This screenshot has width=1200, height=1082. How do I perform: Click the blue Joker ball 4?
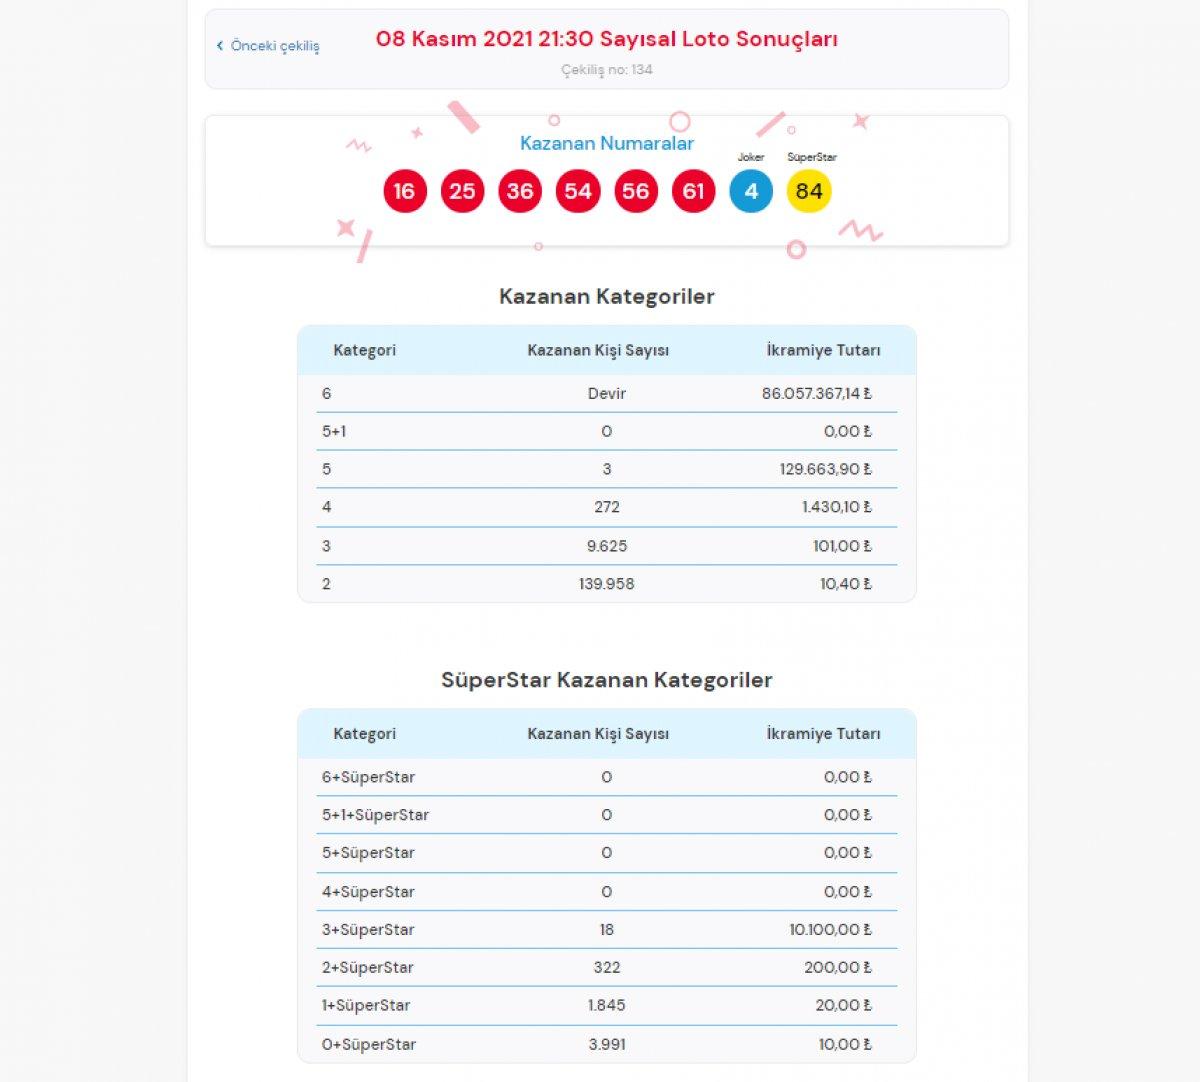pos(751,191)
